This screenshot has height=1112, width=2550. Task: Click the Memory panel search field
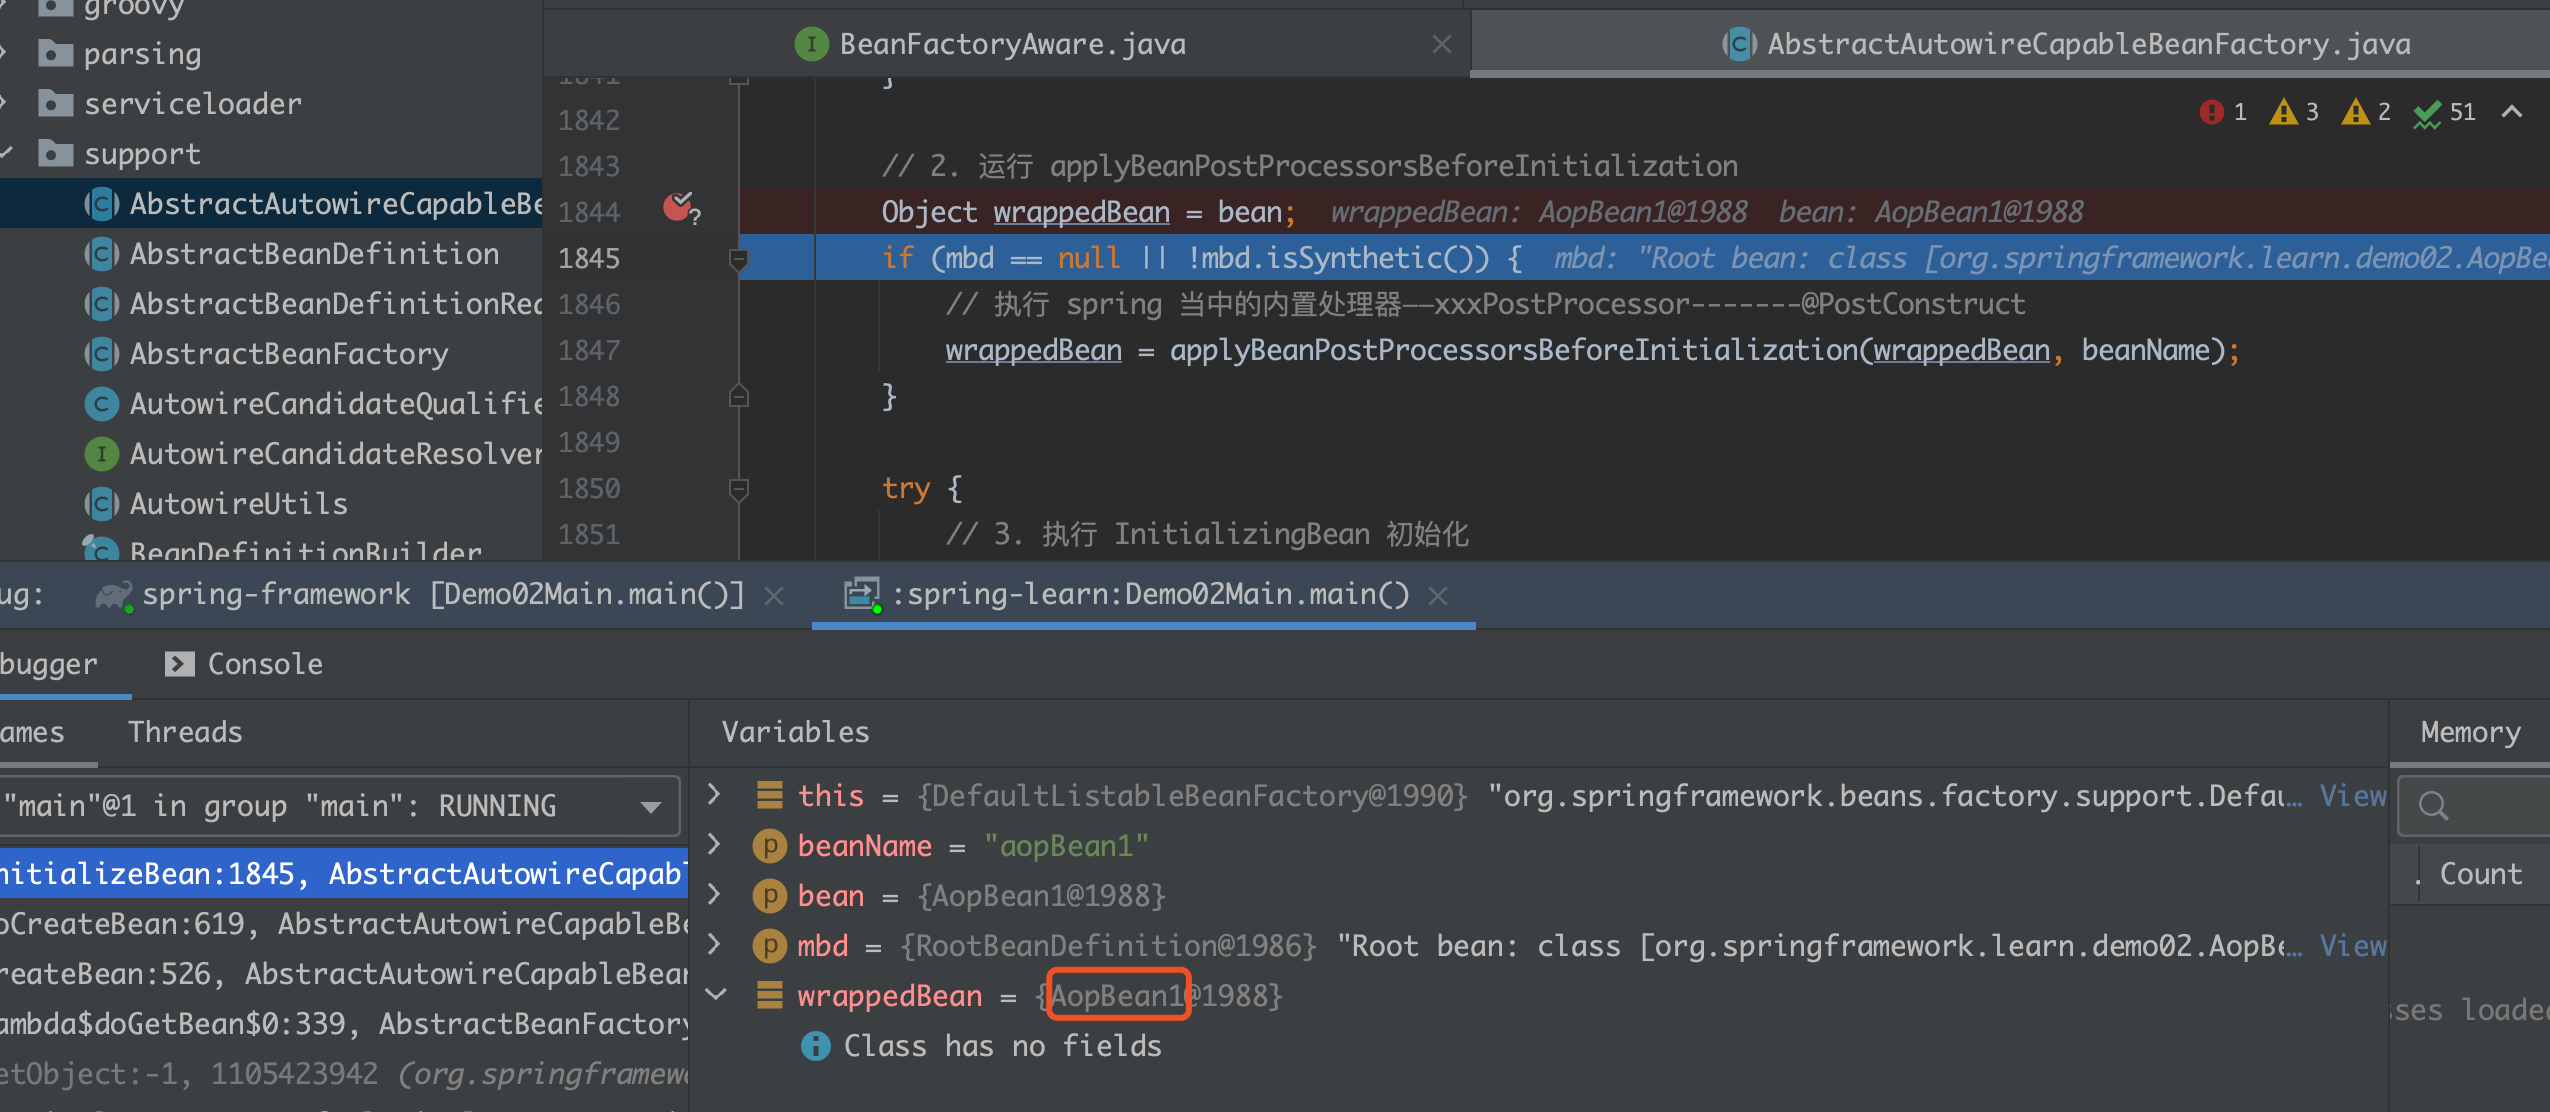click(x=2474, y=806)
